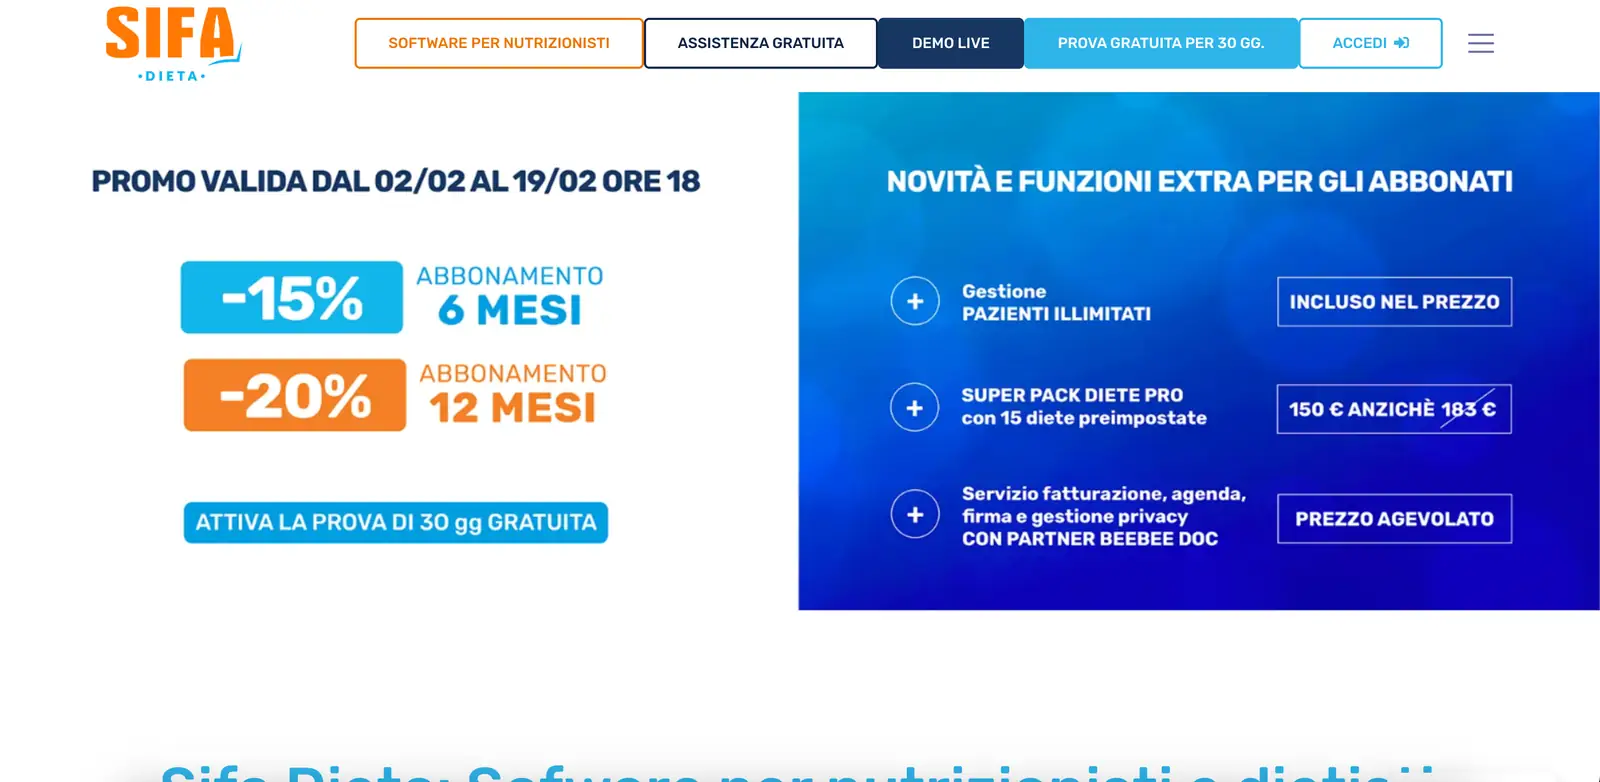Select the -15% discount badge

[x=291, y=298]
